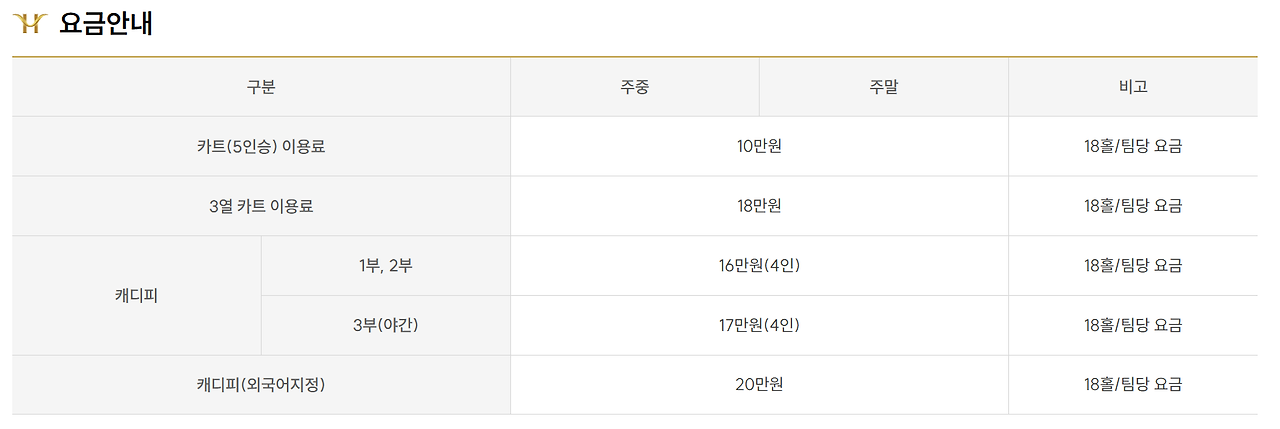Click the 17만원(4인) price cell

pyautogui.click(x=759, y=325)
